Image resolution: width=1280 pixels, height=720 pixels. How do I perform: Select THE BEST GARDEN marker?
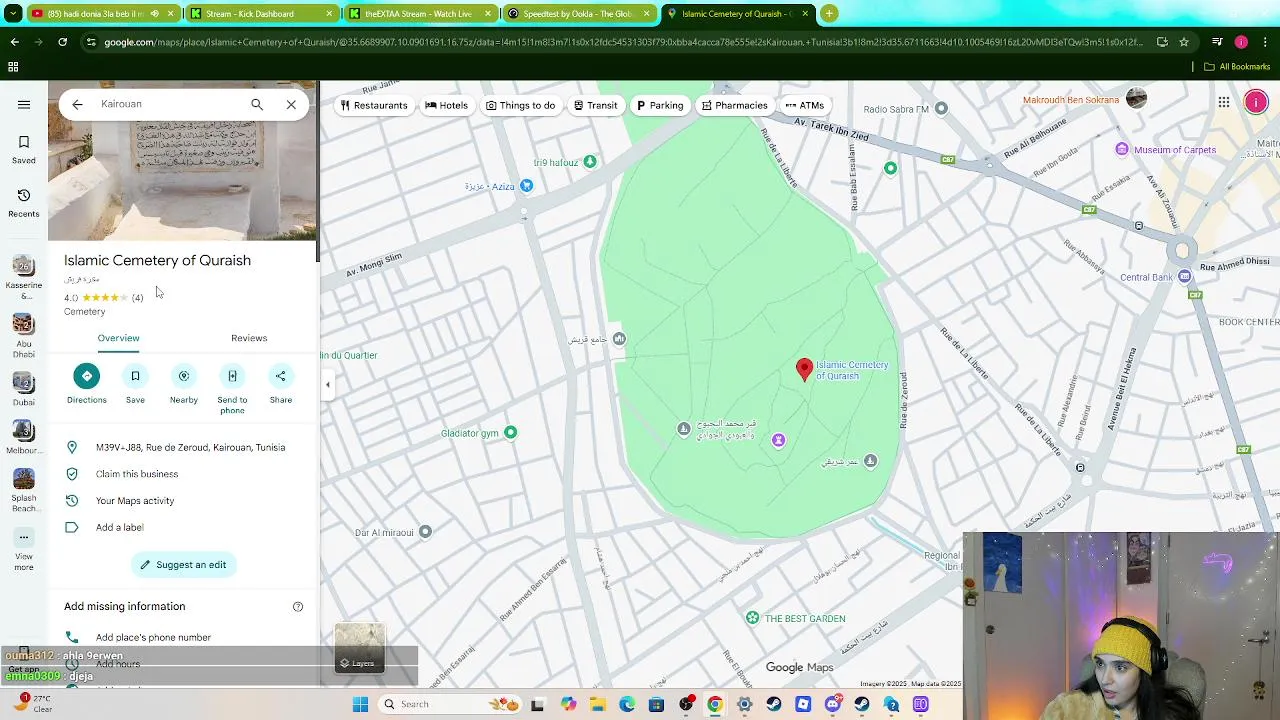pos(752,618)
